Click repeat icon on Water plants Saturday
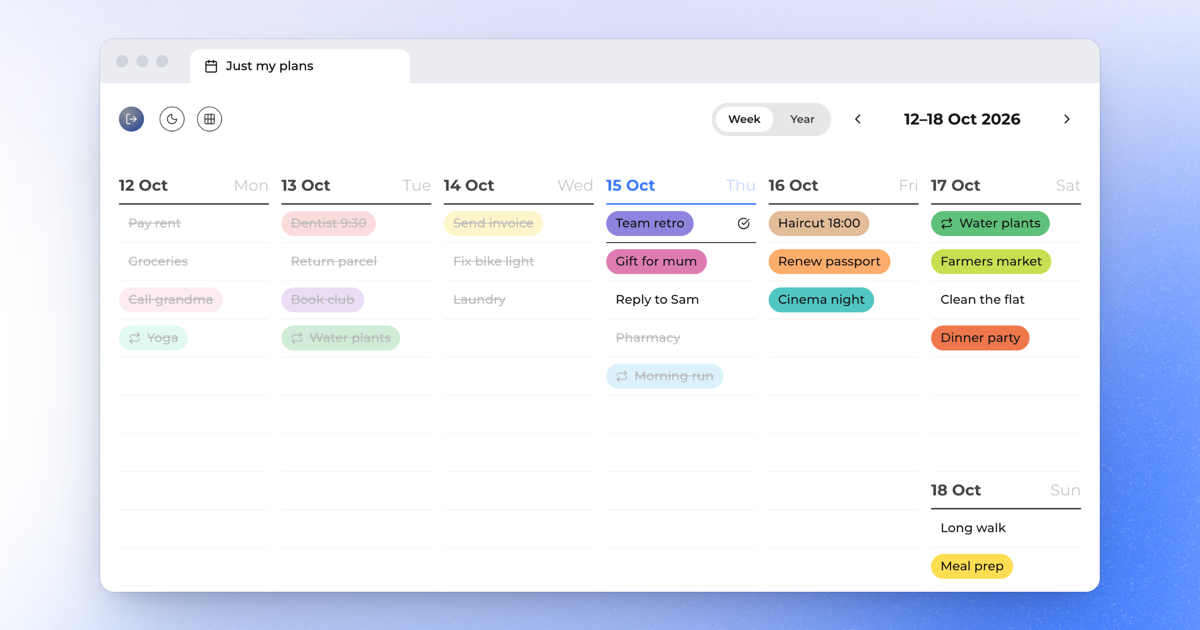This screenshot has height=630, width=1200. click(x=946, y=224)
